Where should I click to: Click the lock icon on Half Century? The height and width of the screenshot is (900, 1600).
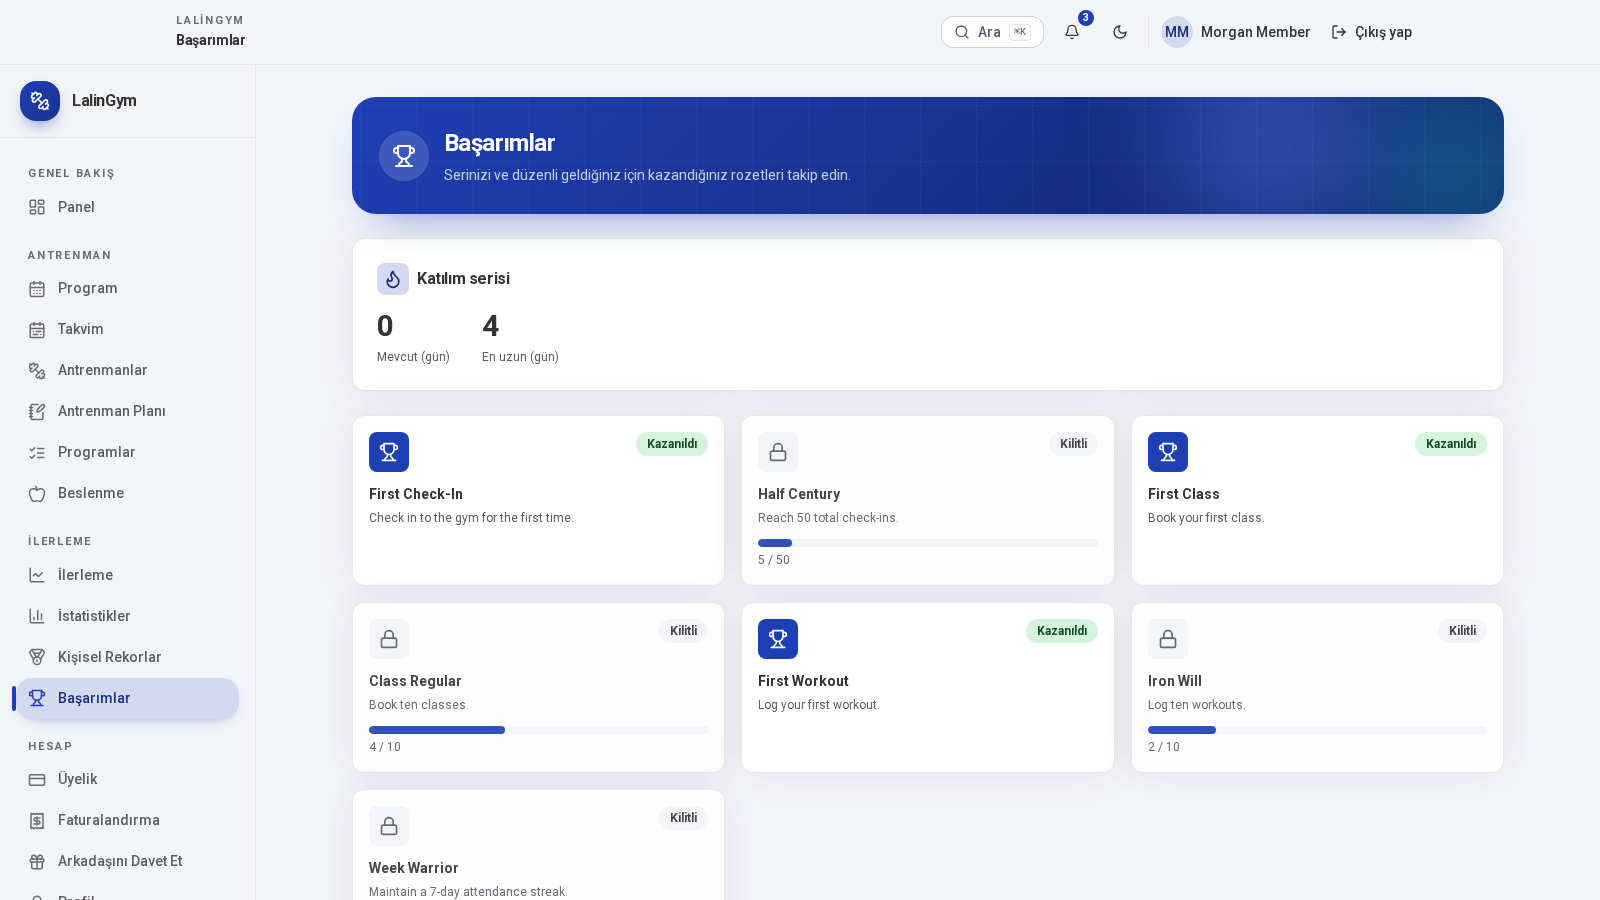click(778, 452)
